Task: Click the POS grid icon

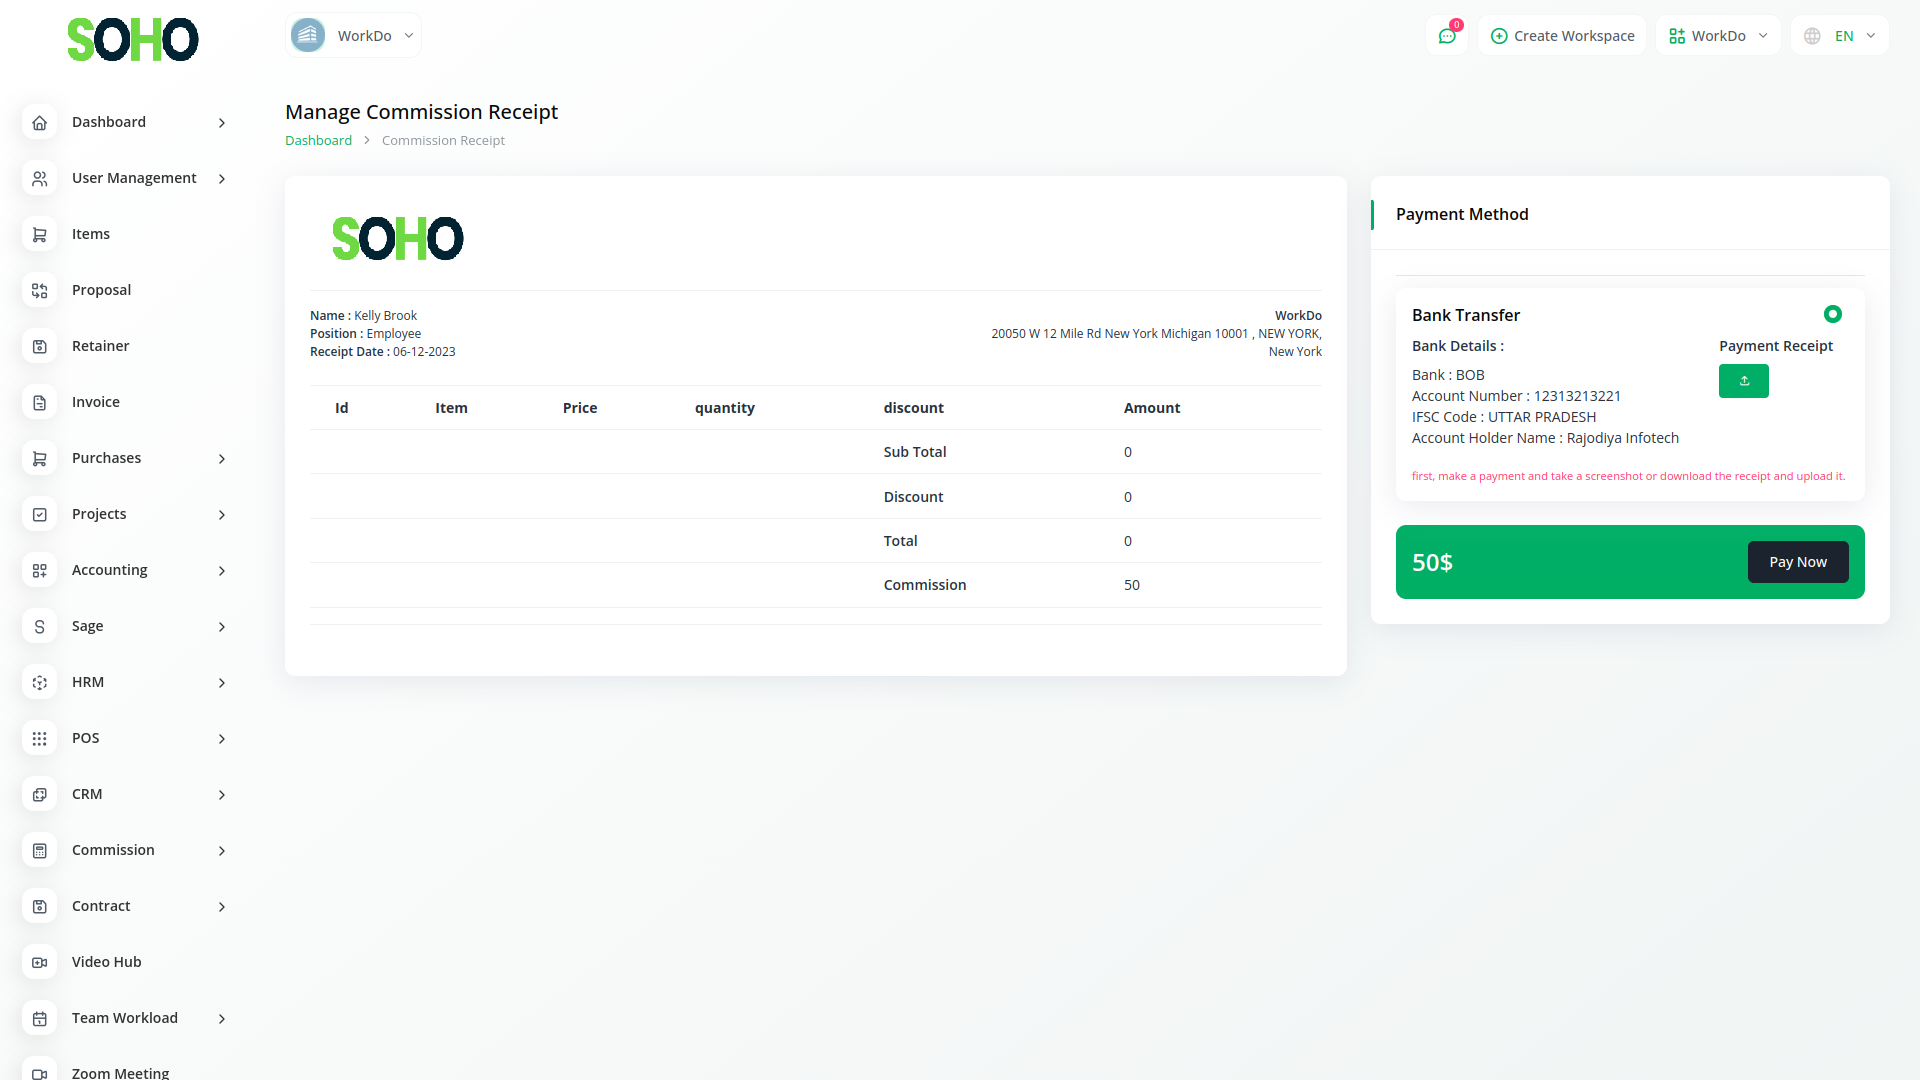Action: 39,738
